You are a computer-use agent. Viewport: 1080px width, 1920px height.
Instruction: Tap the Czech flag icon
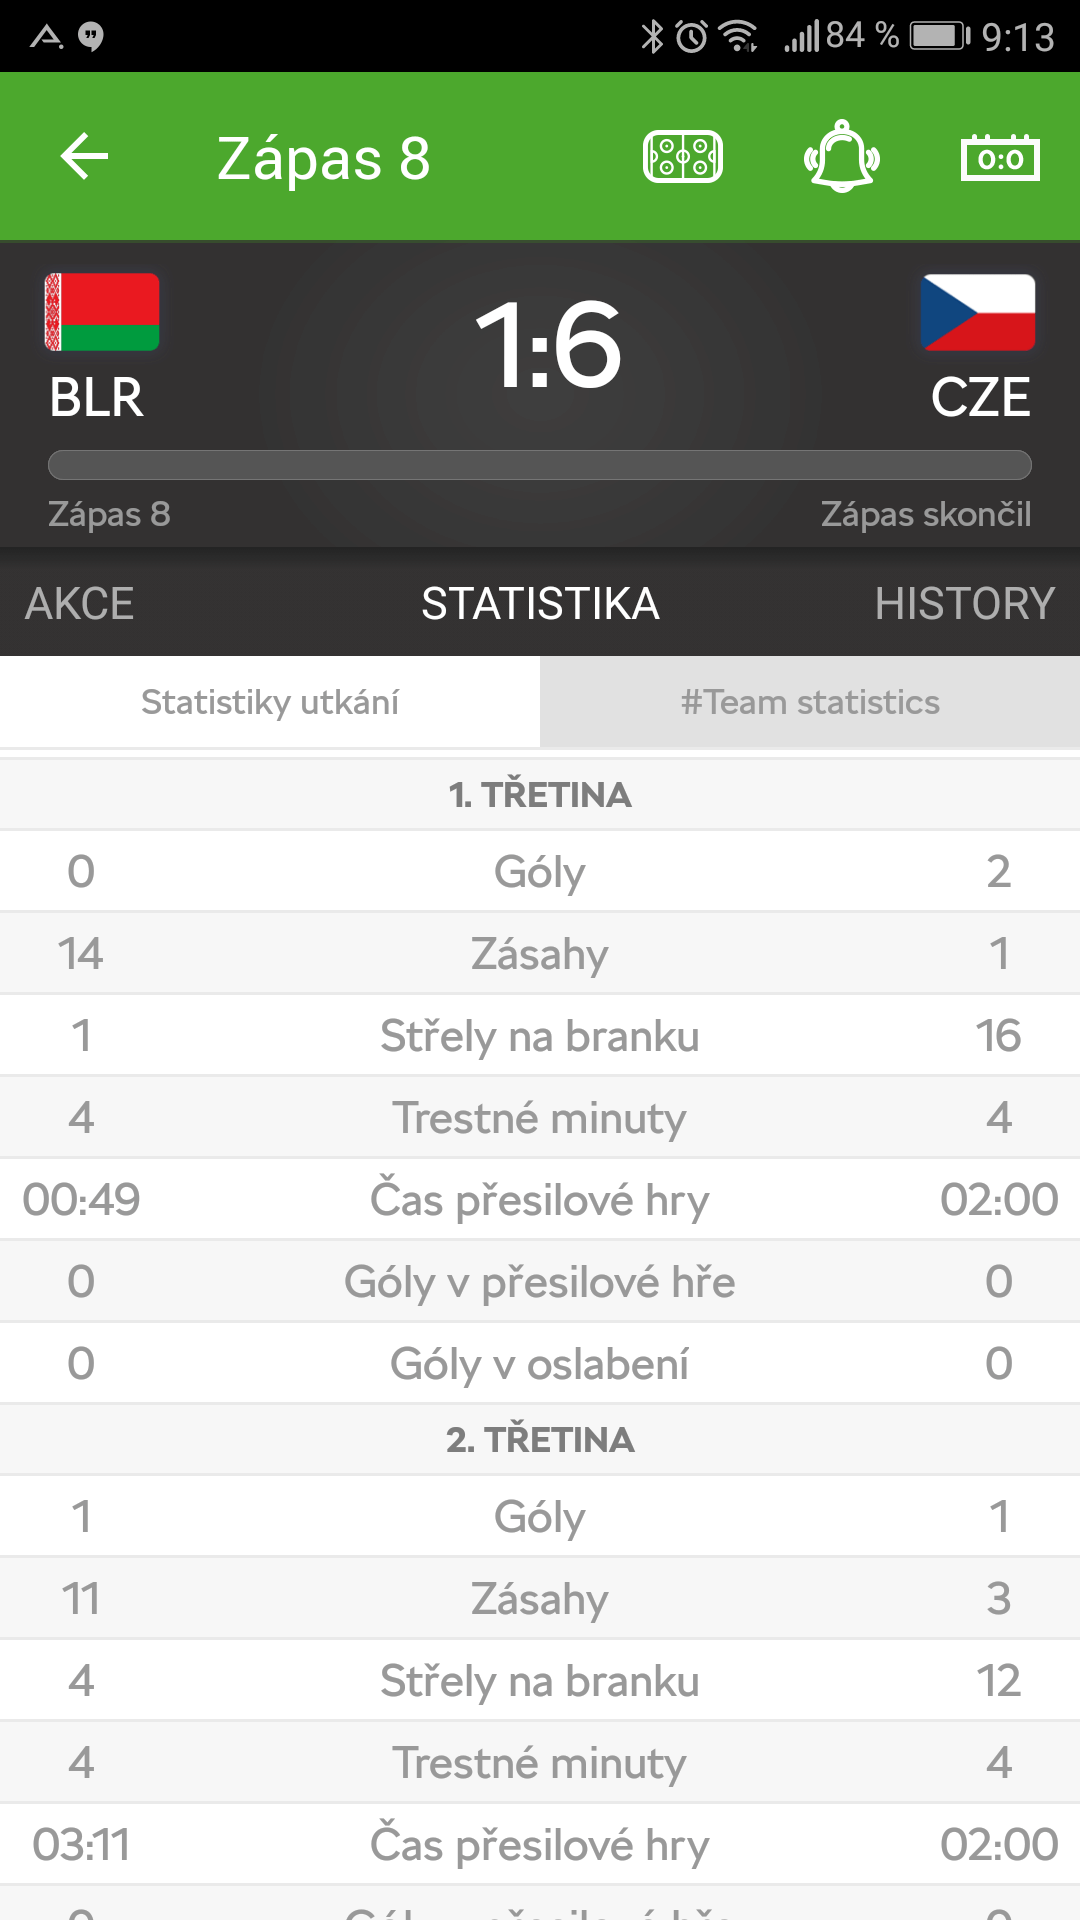(x=978, y=312)
